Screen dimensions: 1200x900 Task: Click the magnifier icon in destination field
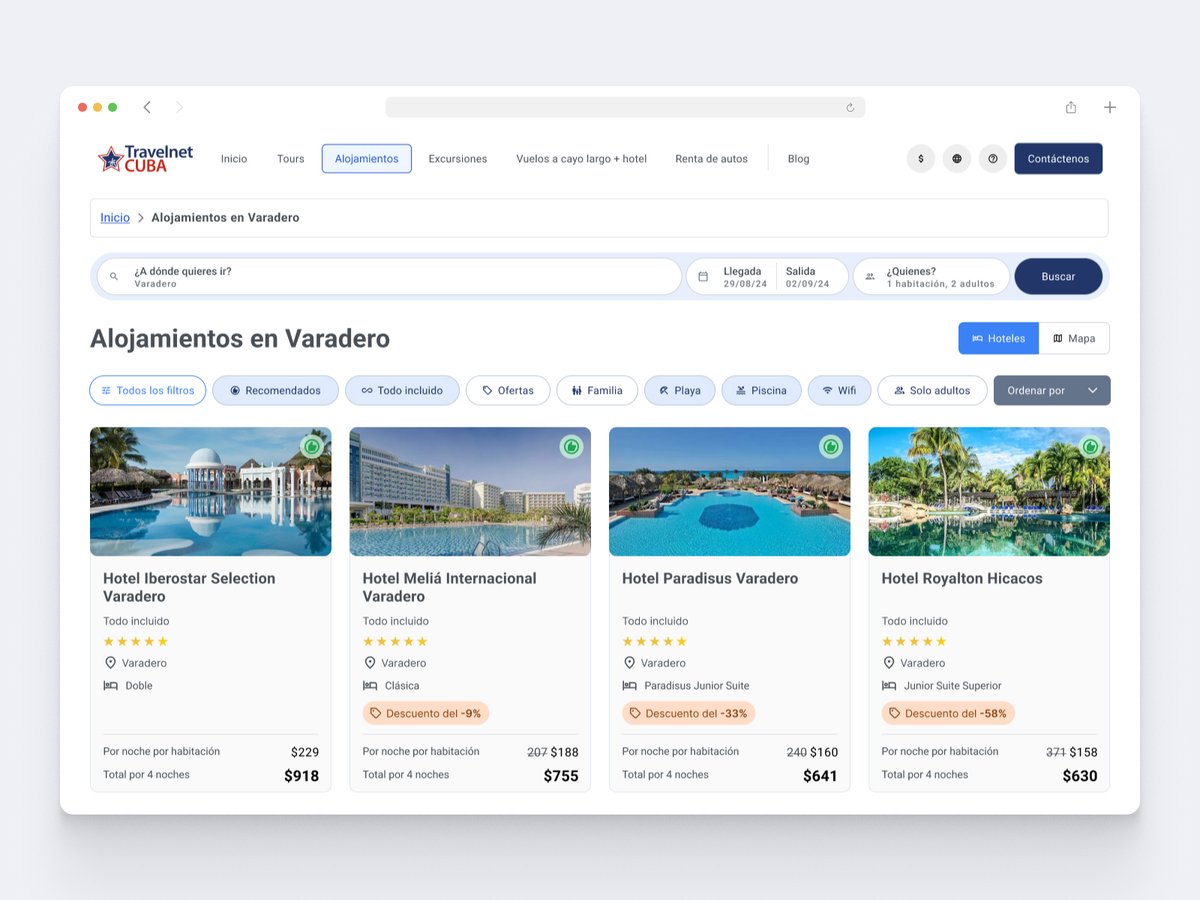point(114,277)
